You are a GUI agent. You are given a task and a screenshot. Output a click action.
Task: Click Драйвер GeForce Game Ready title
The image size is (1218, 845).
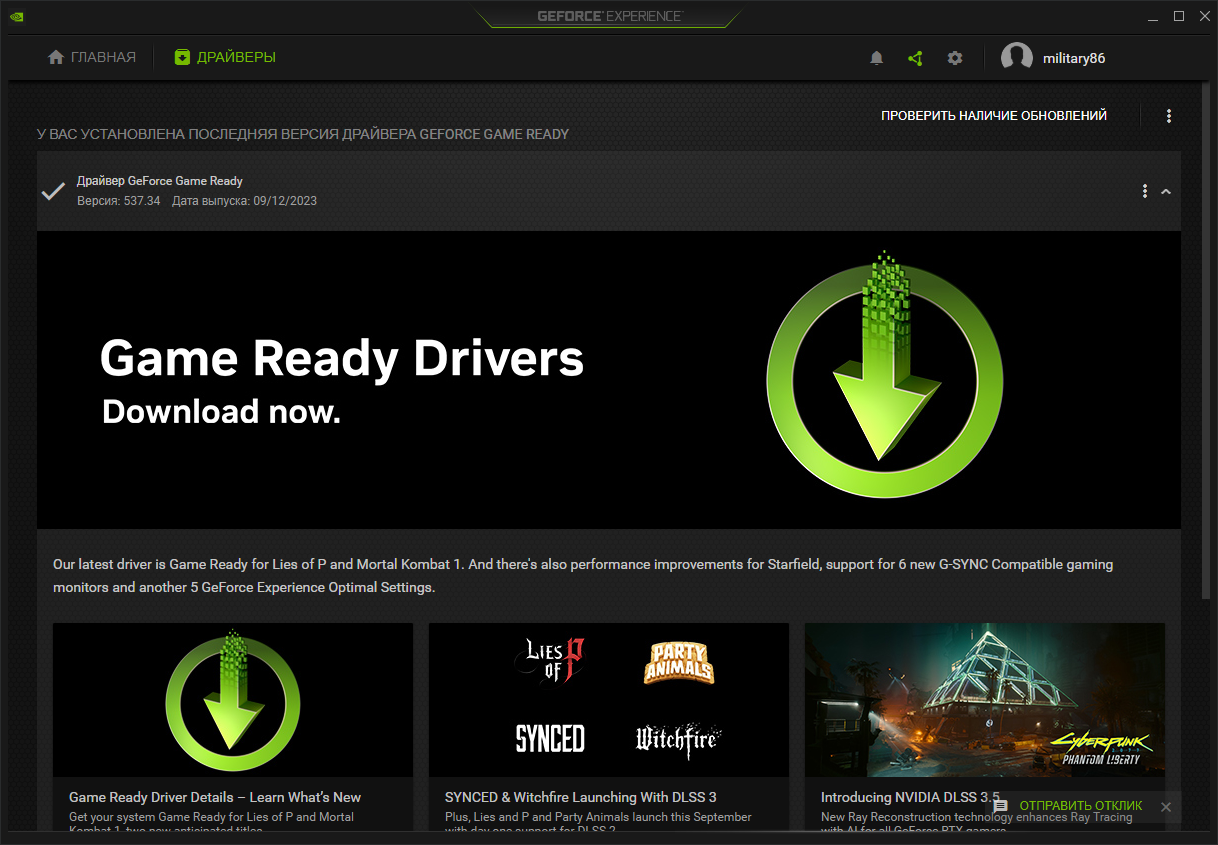tap(160, 181)
